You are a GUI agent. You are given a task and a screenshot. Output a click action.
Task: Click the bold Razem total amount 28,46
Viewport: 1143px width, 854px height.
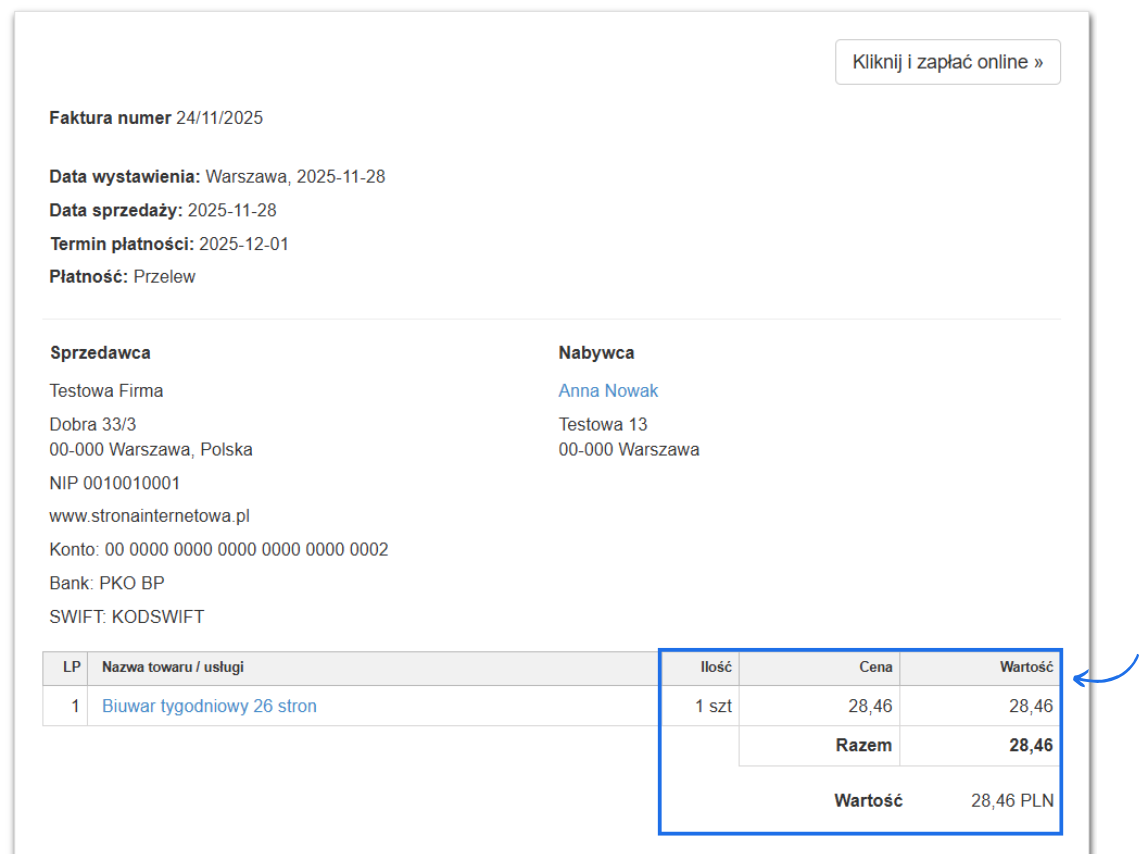[1030, 745]
